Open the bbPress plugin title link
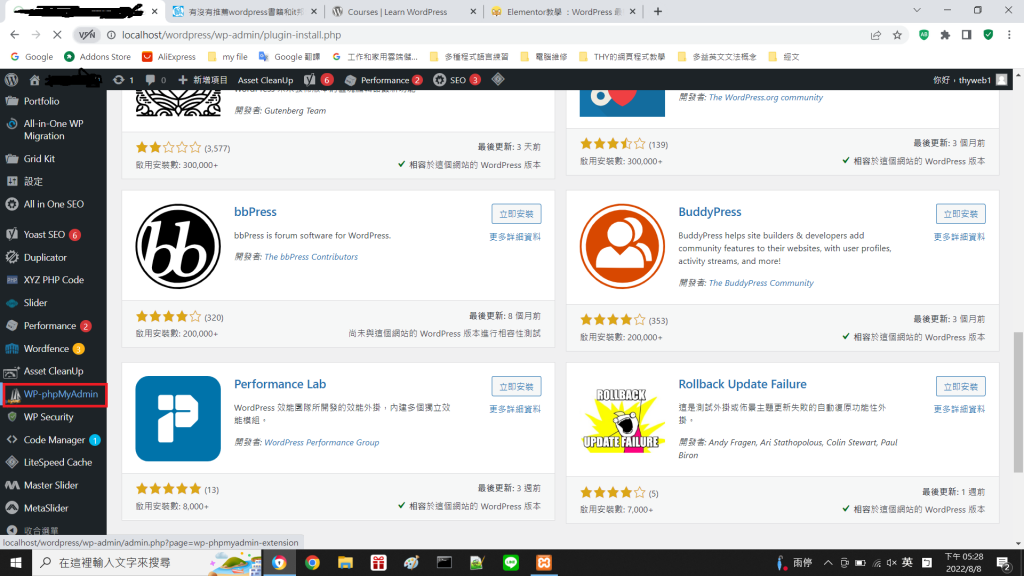 pos(255,212)
